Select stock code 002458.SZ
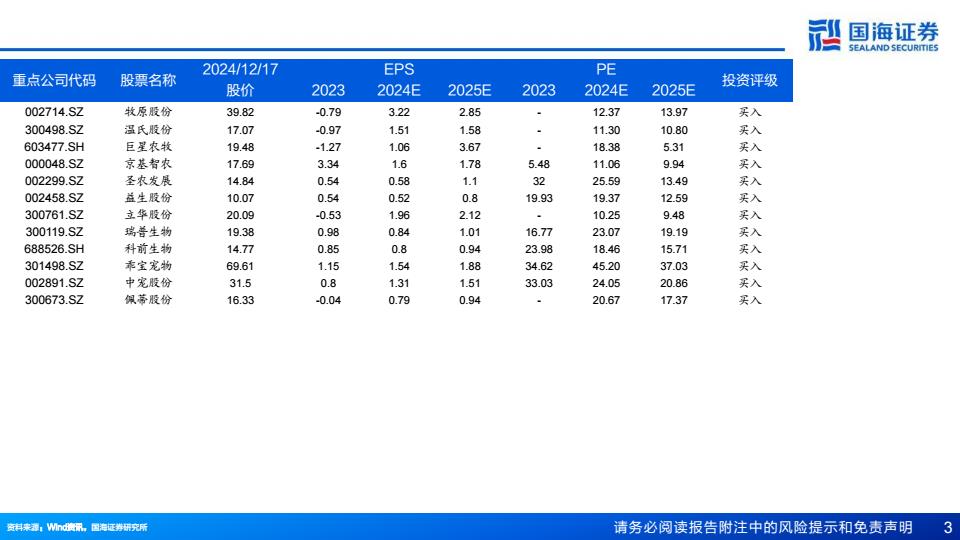 click(x=54, y=198)
